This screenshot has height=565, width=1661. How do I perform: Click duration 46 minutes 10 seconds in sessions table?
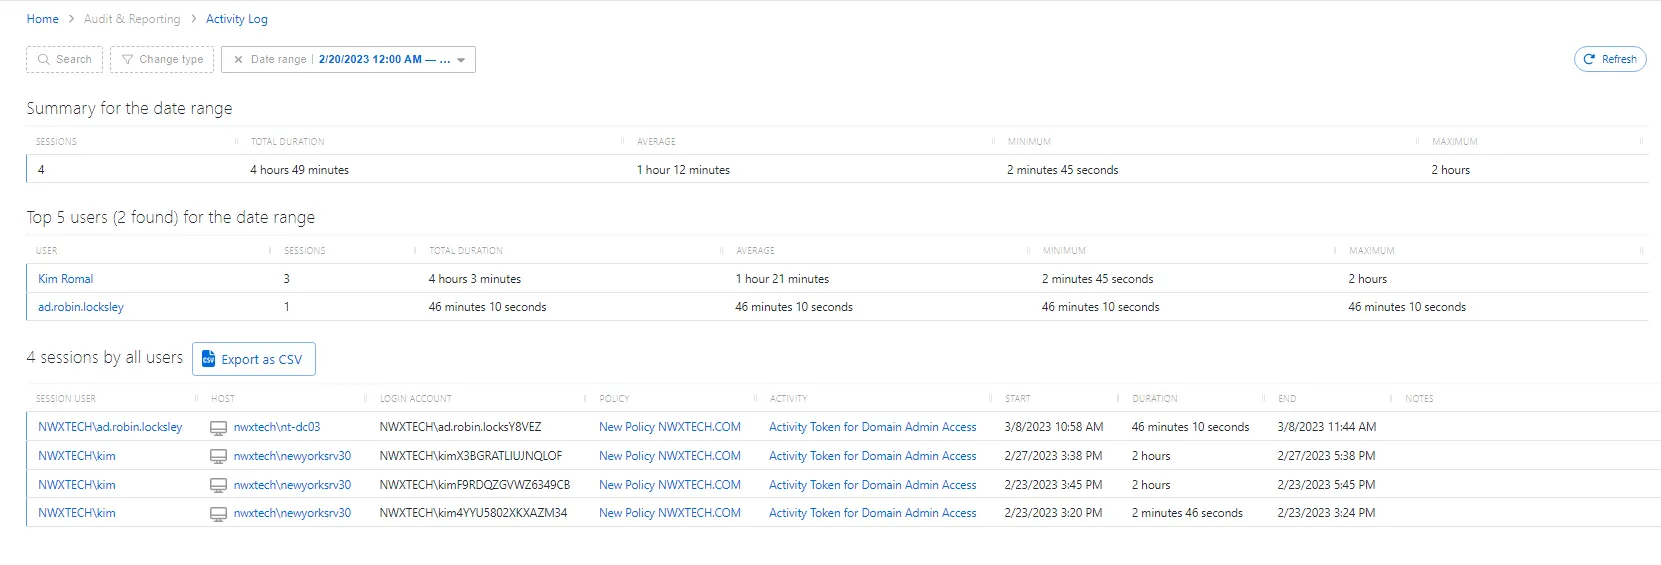1190,427
